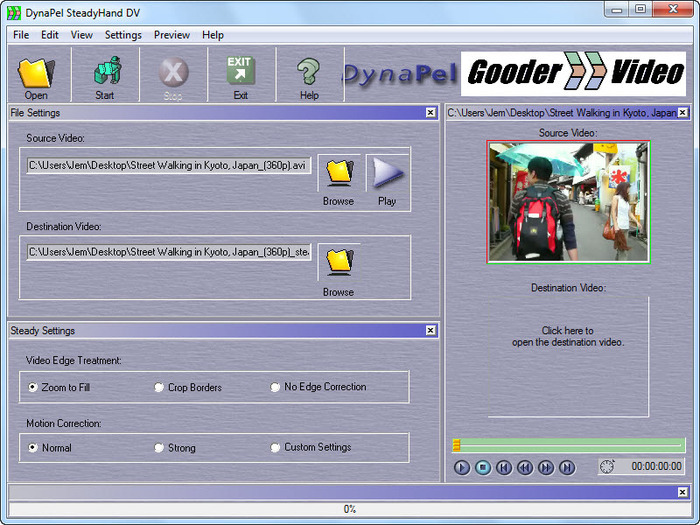Open the Settings menu
This screenshot has height=525, width=700.
[x=123, y=35]
